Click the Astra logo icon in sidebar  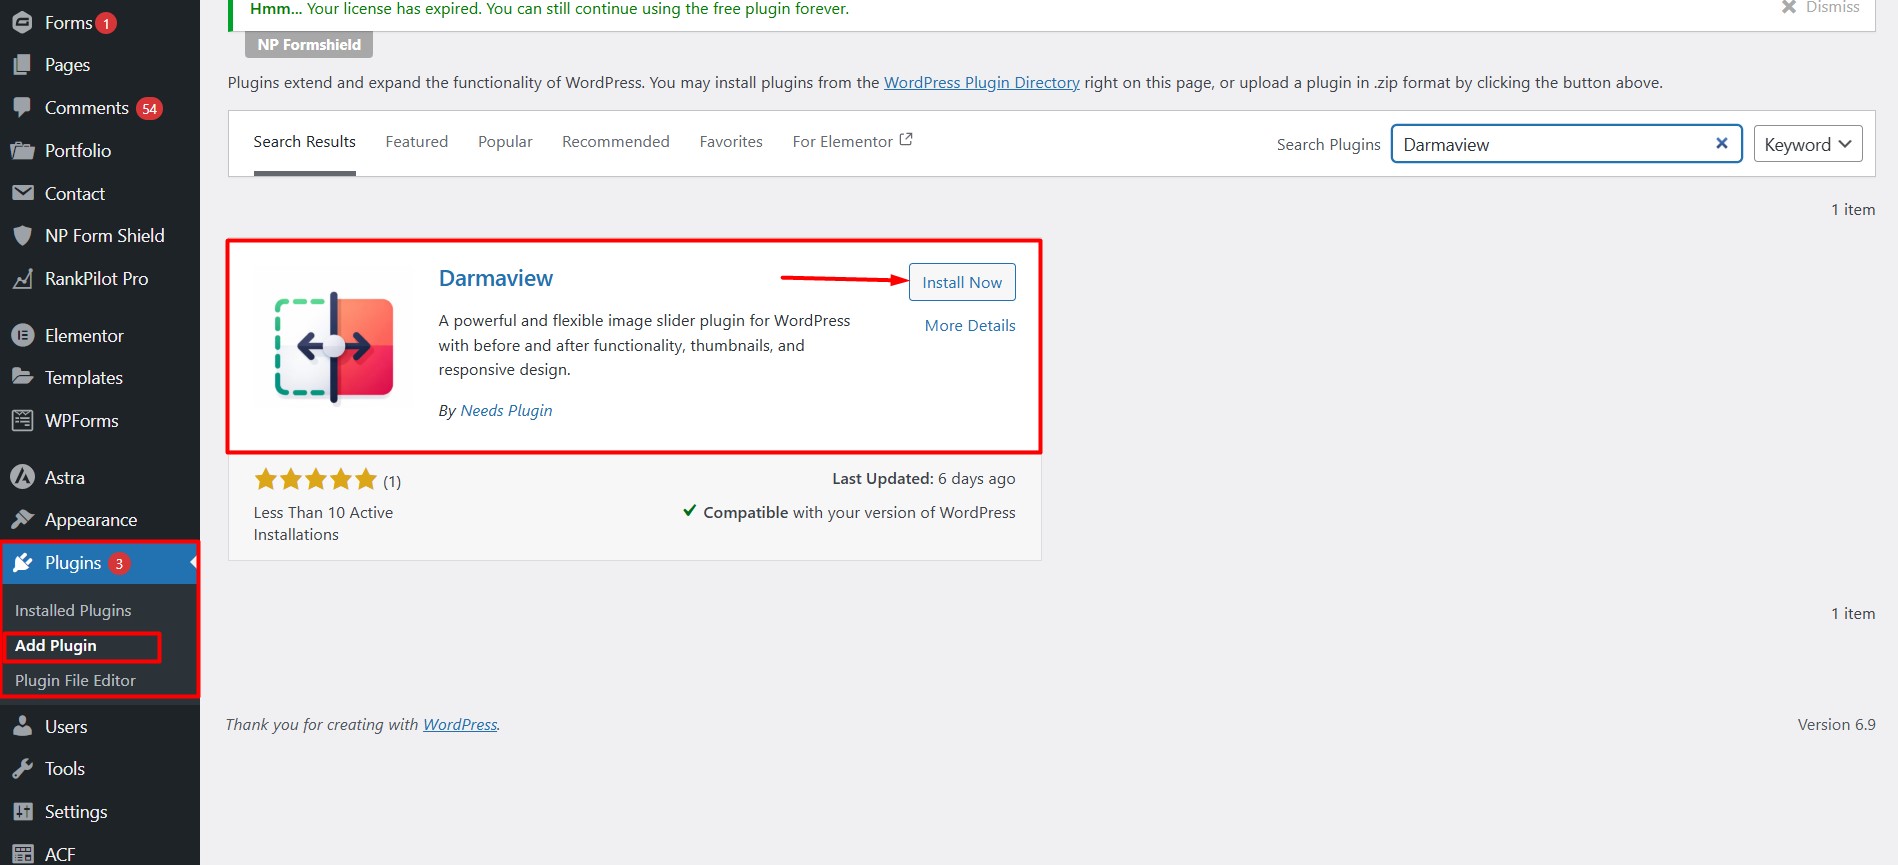pyautogui.click(x=22, y=478)
